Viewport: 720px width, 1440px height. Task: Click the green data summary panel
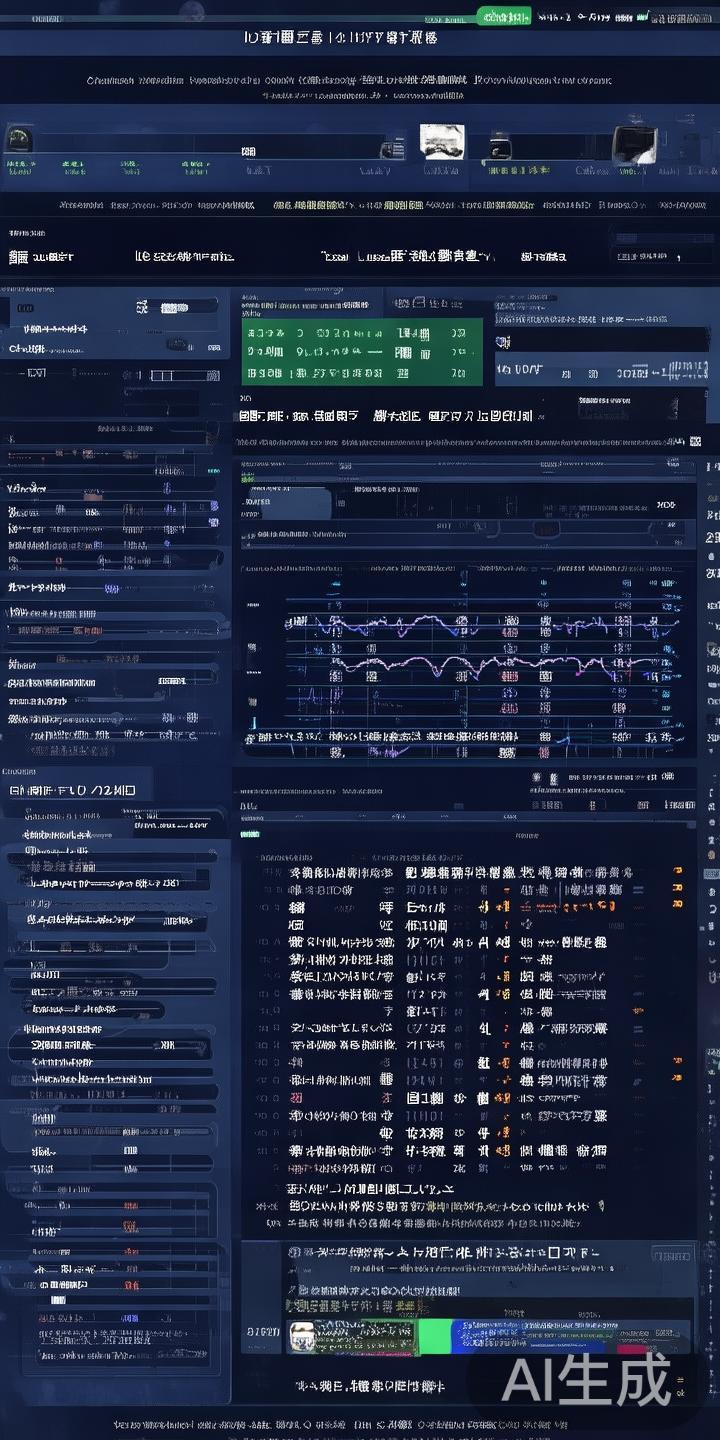click(362, 352)
